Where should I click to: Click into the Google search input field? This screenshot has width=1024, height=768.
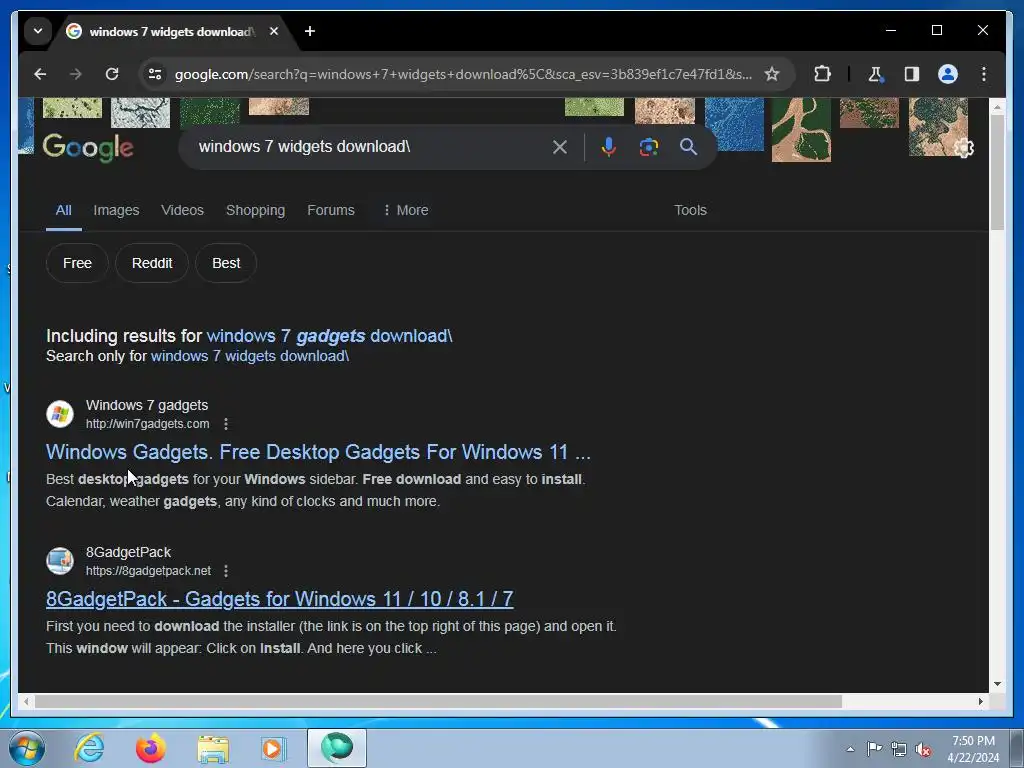[369, 147]
